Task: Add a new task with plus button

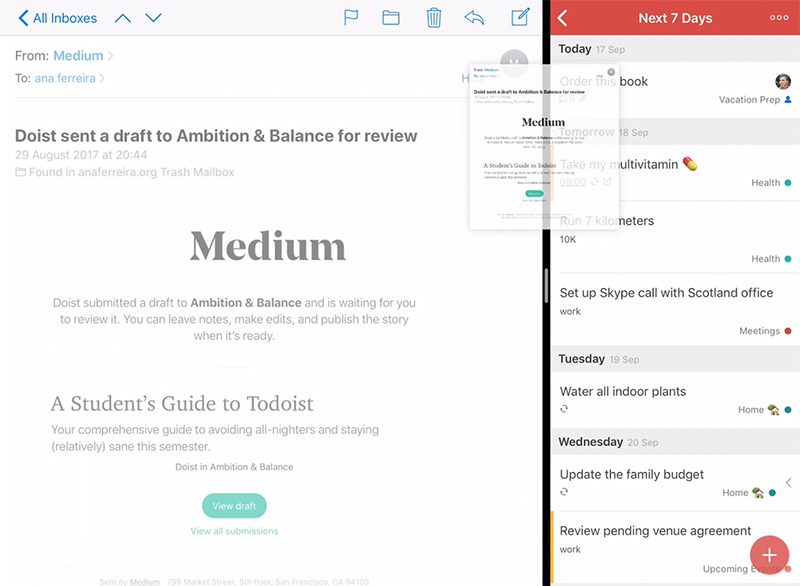Action: click(x=769, y=555)
